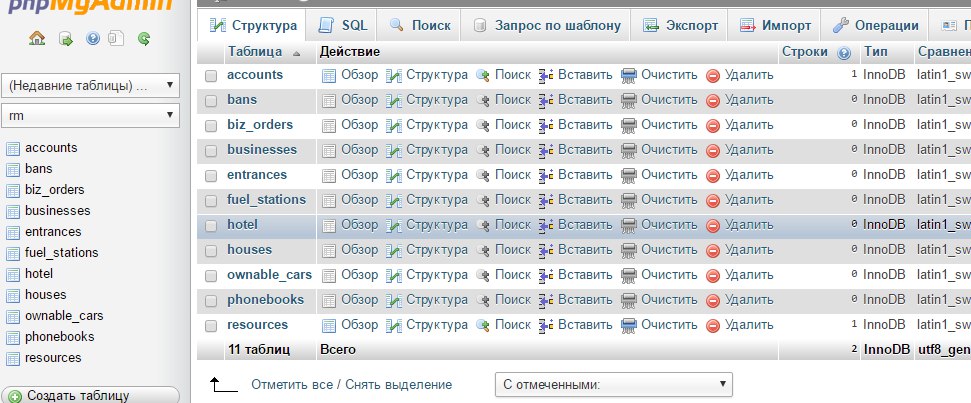Click the hotel table icon in sidebar
Viewport: 971px width, 403px height.
pyautogui.click(x=13, y=274)
